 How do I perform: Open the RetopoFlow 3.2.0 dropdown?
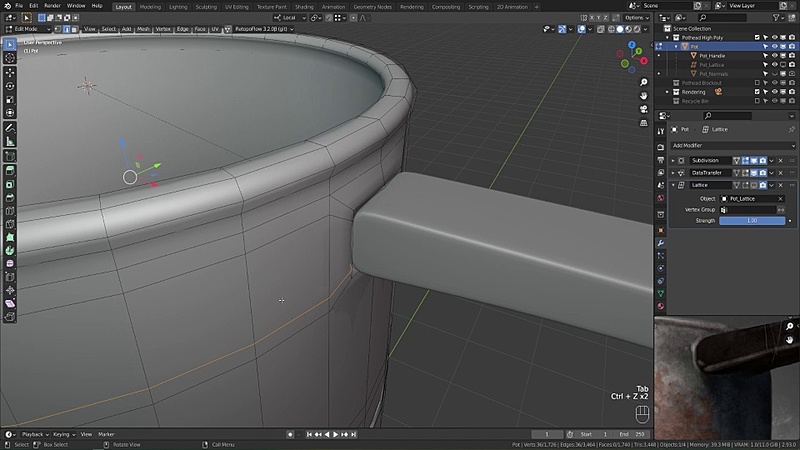263,29
